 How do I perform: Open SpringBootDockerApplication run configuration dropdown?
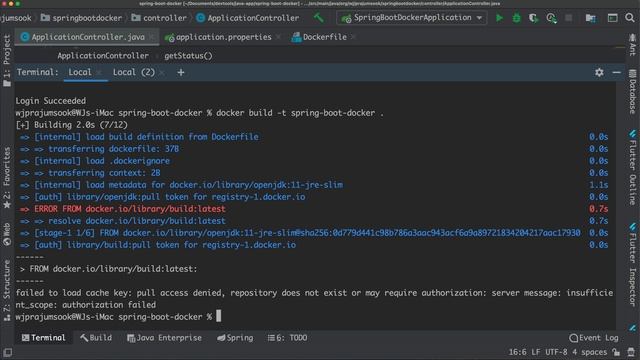[x=411, y=18]
